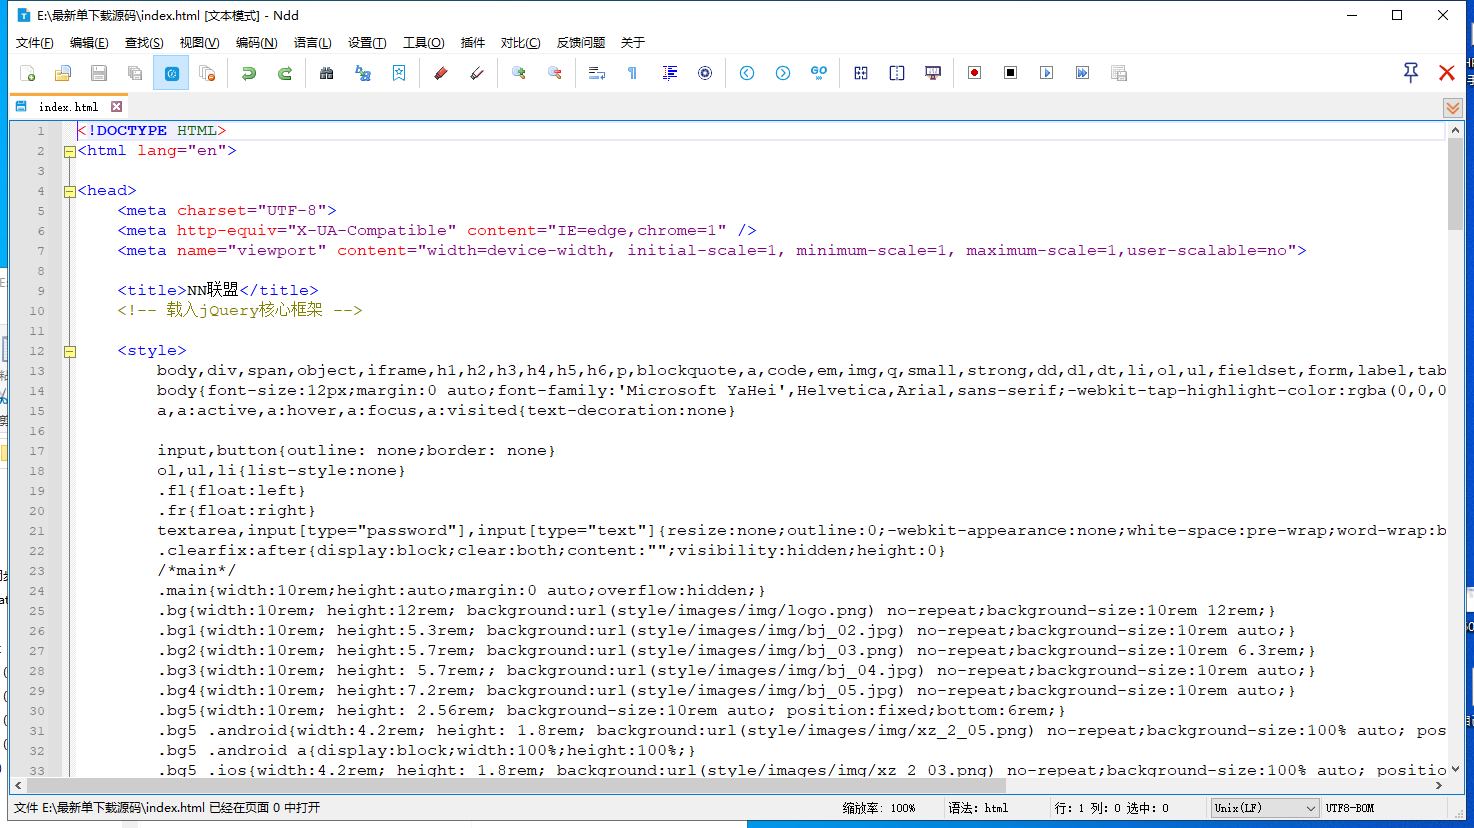Click the horizontal scrollbar right arrow
This screenshot has width=1474, height=828.
1439,786
